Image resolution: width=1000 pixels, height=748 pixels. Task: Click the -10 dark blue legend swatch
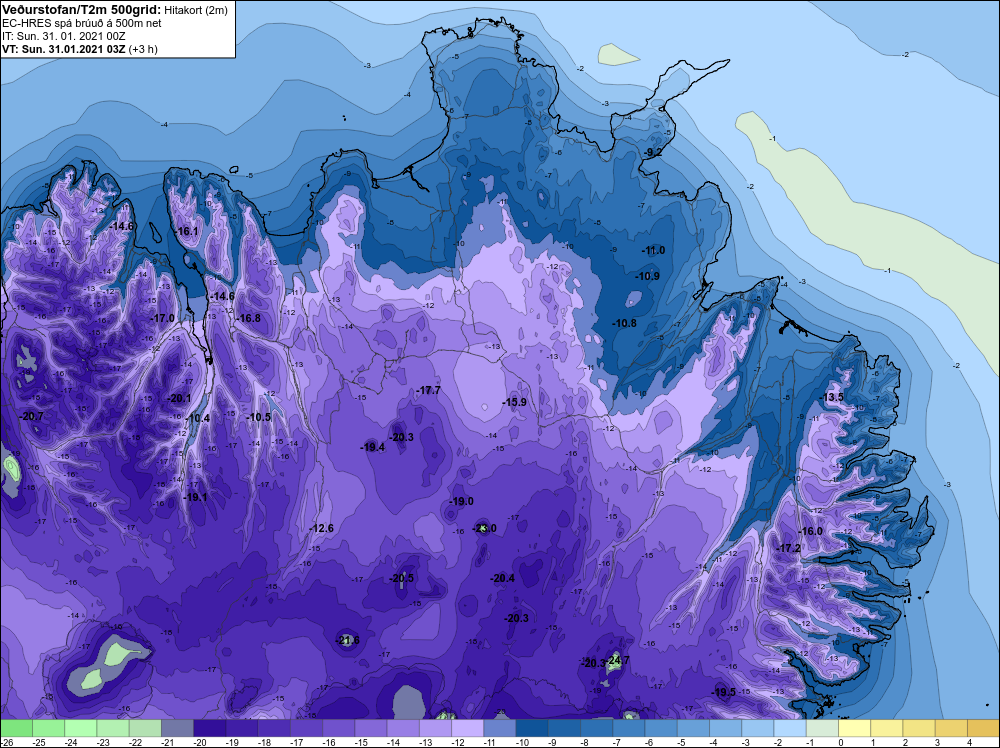532,728
